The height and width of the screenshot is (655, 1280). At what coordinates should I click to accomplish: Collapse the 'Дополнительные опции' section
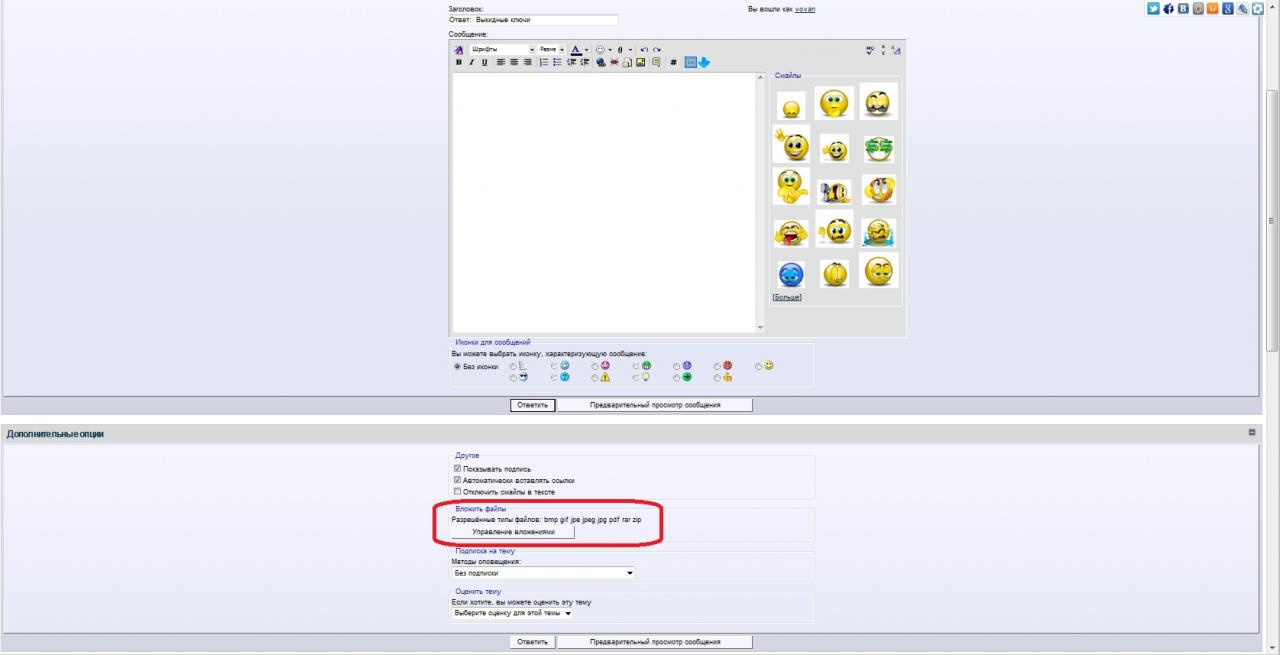pyautogui.click(x=1251, y=433)
